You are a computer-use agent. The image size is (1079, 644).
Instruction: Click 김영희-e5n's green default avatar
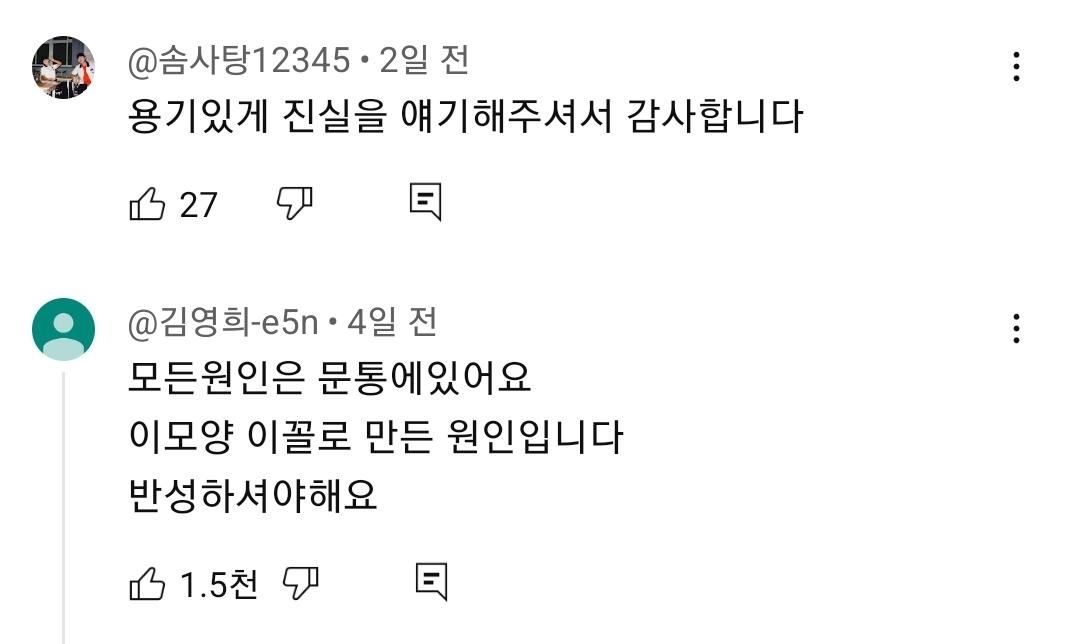(64, 329)
